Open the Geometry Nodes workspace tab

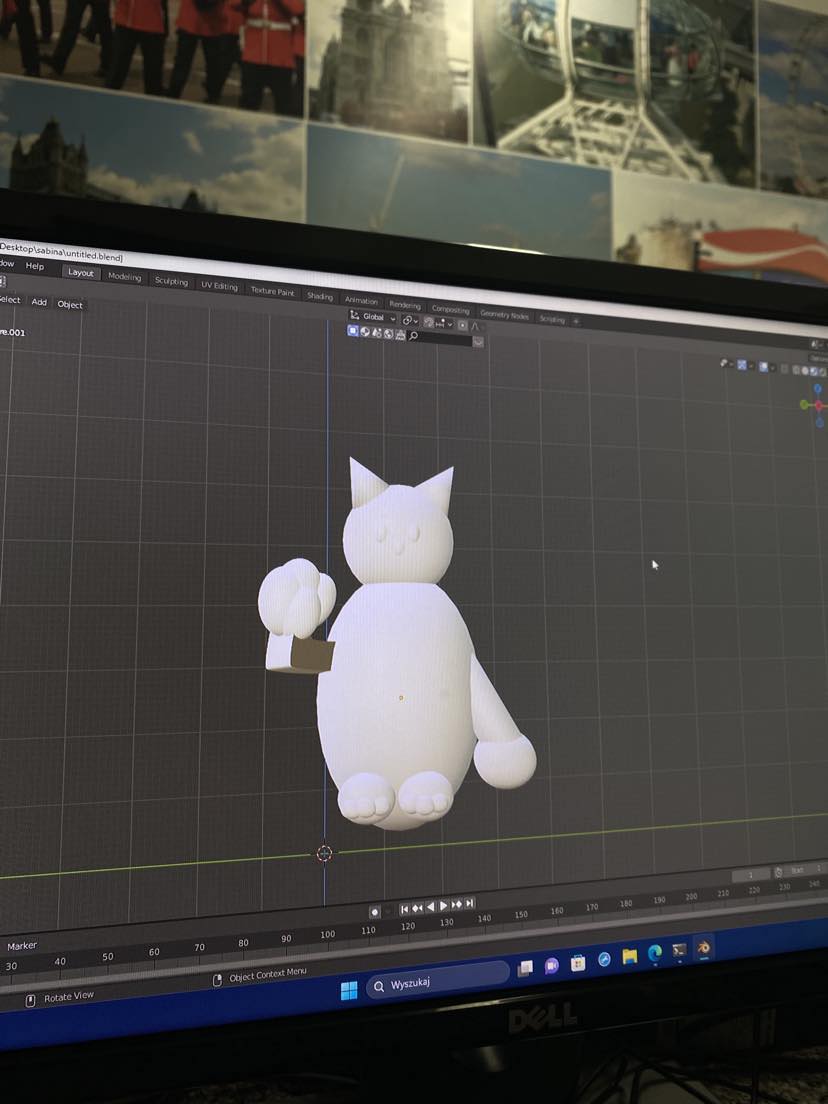click(504, 315)
